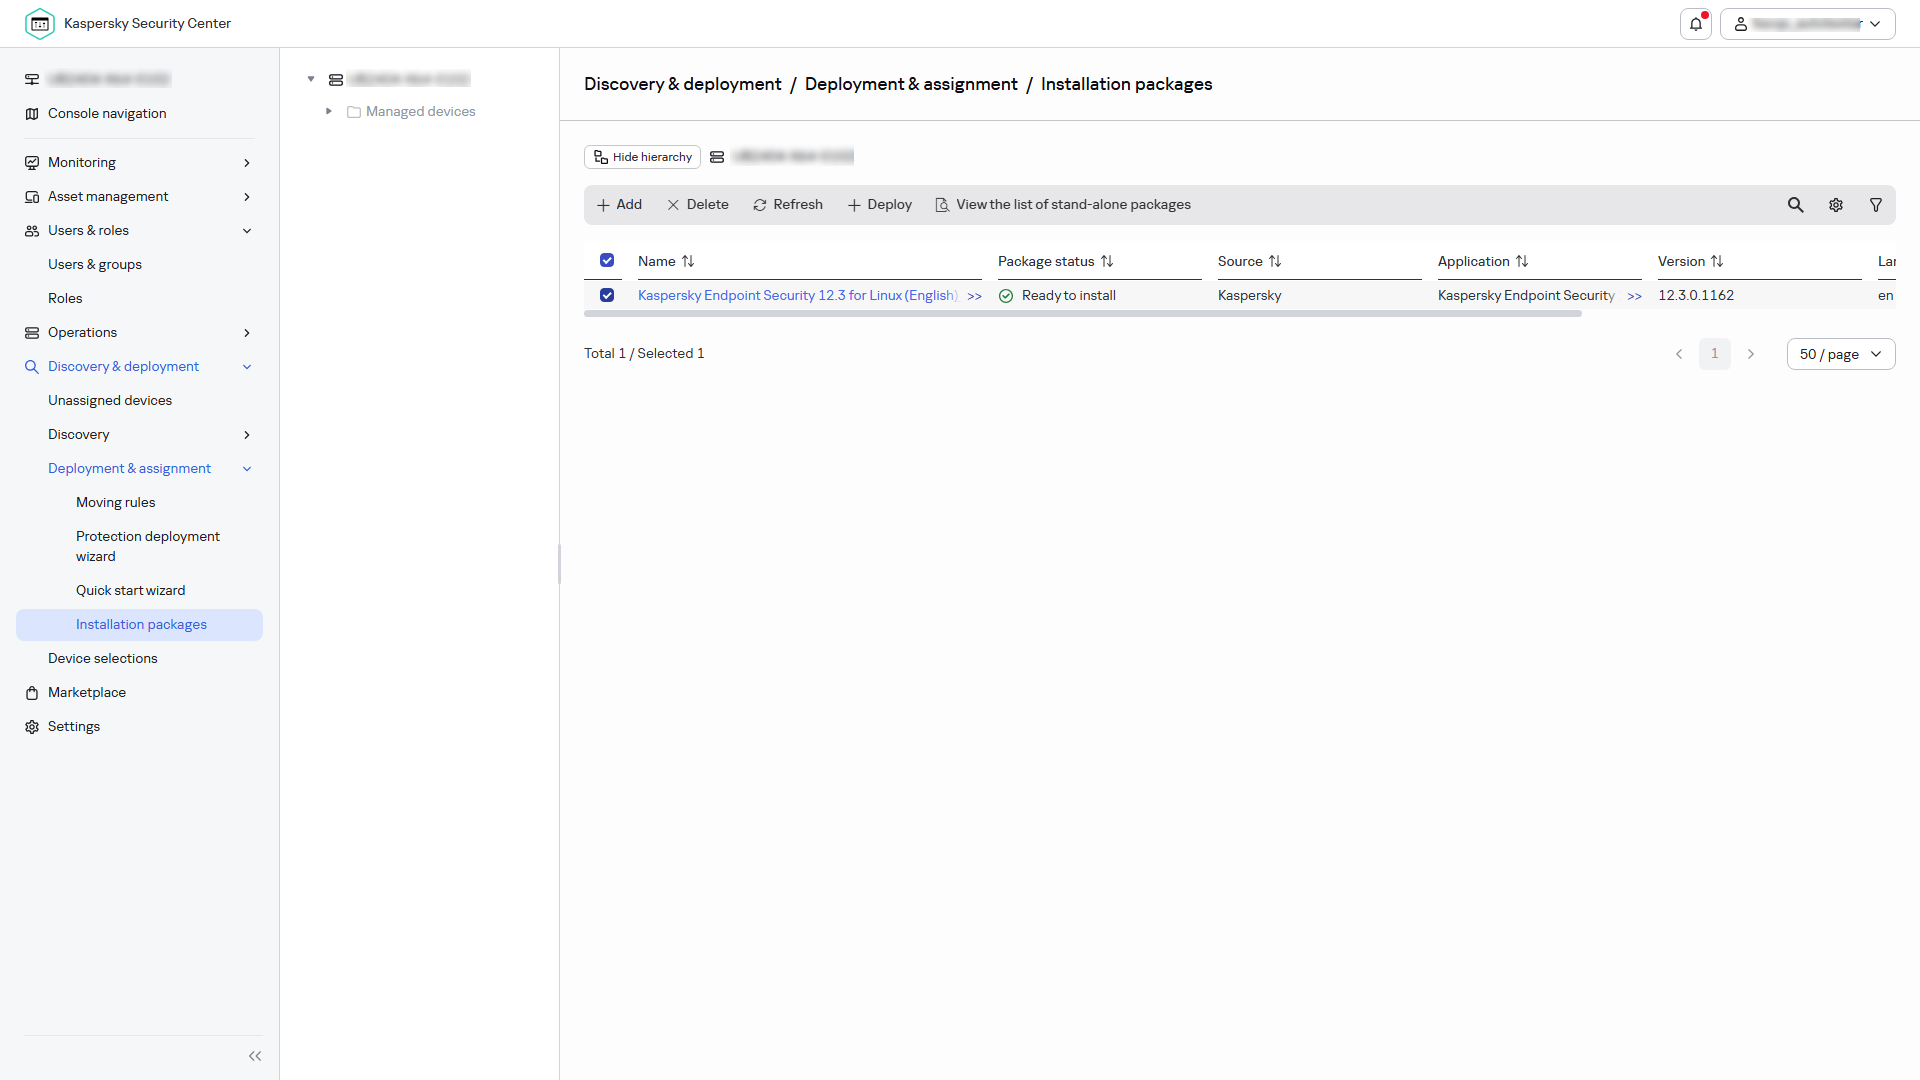Open the notifications bell icon
Image resolution: width=1920 pixels, height=1080 pixels.
1696,24
